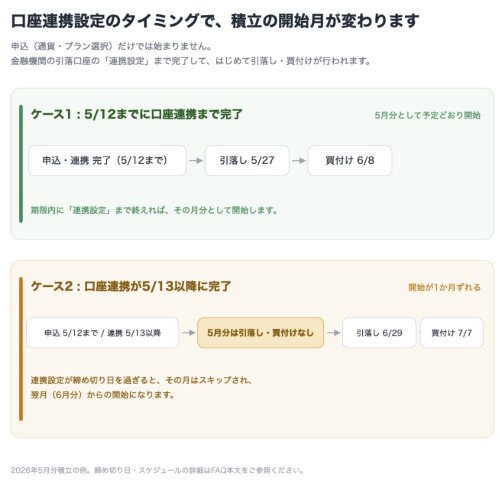
Task: Click the 5月分として予定どおり開始 label
Action: click(x=427, y=115)
